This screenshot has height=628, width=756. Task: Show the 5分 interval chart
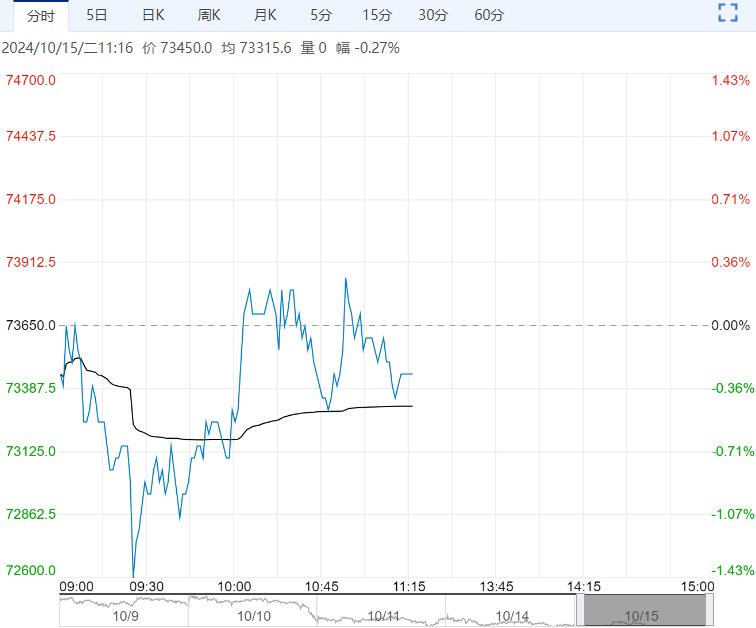pyautogui.click(x=321, y=15)
